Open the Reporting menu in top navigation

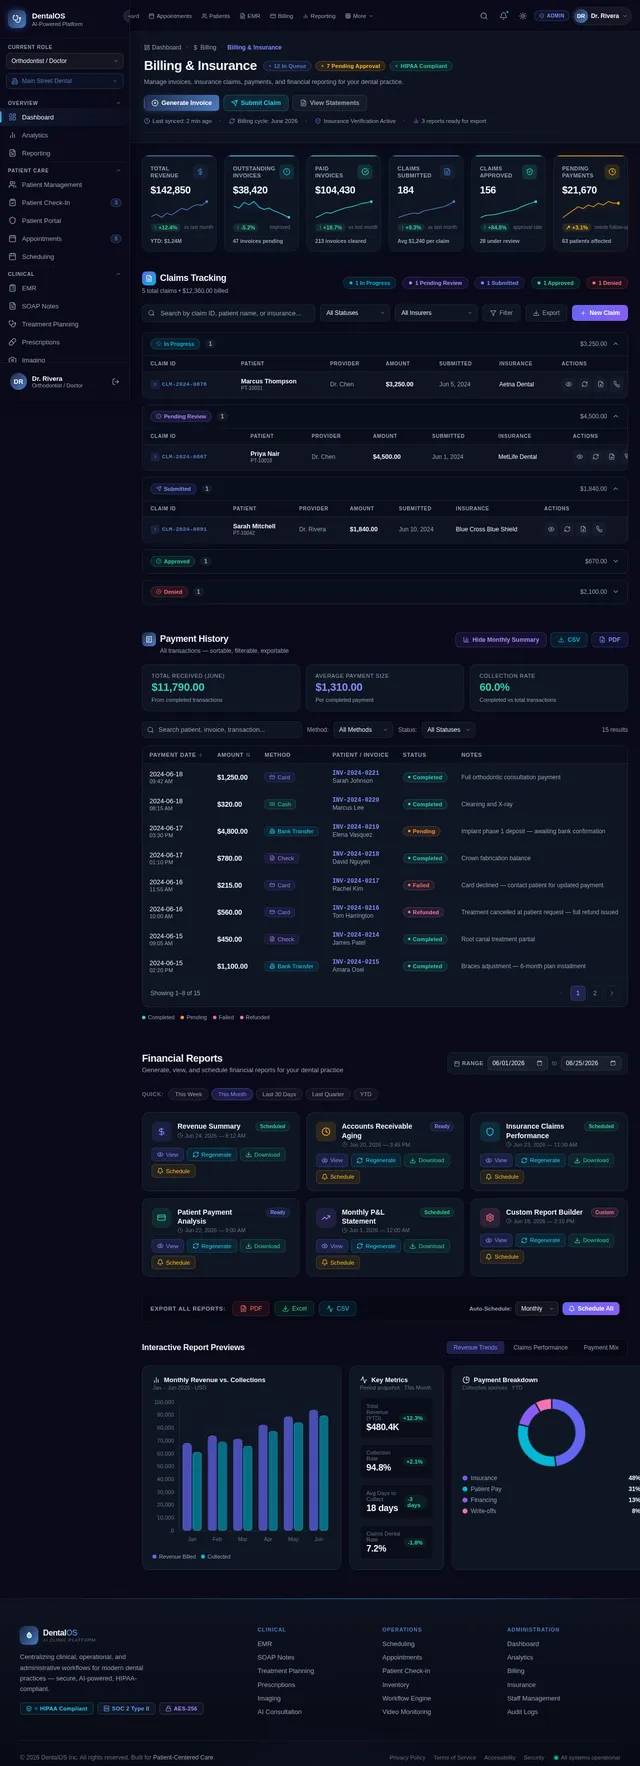(320, 16)
